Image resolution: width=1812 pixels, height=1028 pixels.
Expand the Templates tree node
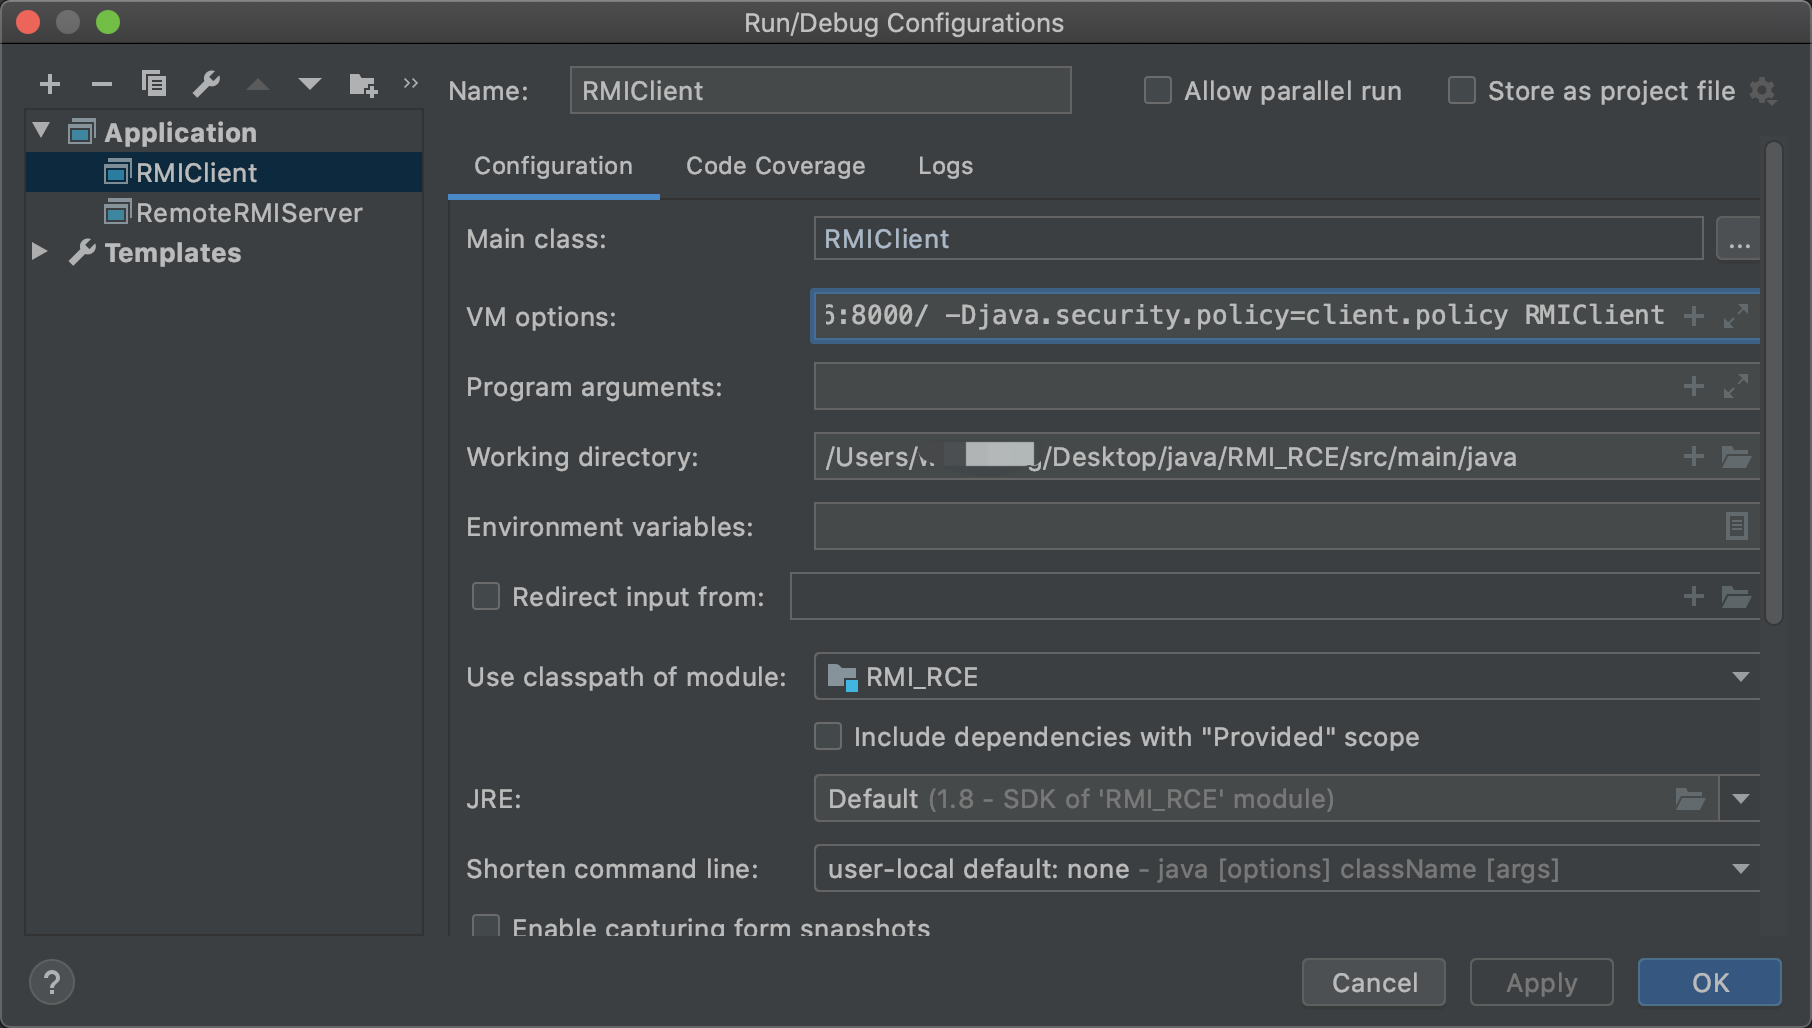pyautogui.click(x=40, y=252)
